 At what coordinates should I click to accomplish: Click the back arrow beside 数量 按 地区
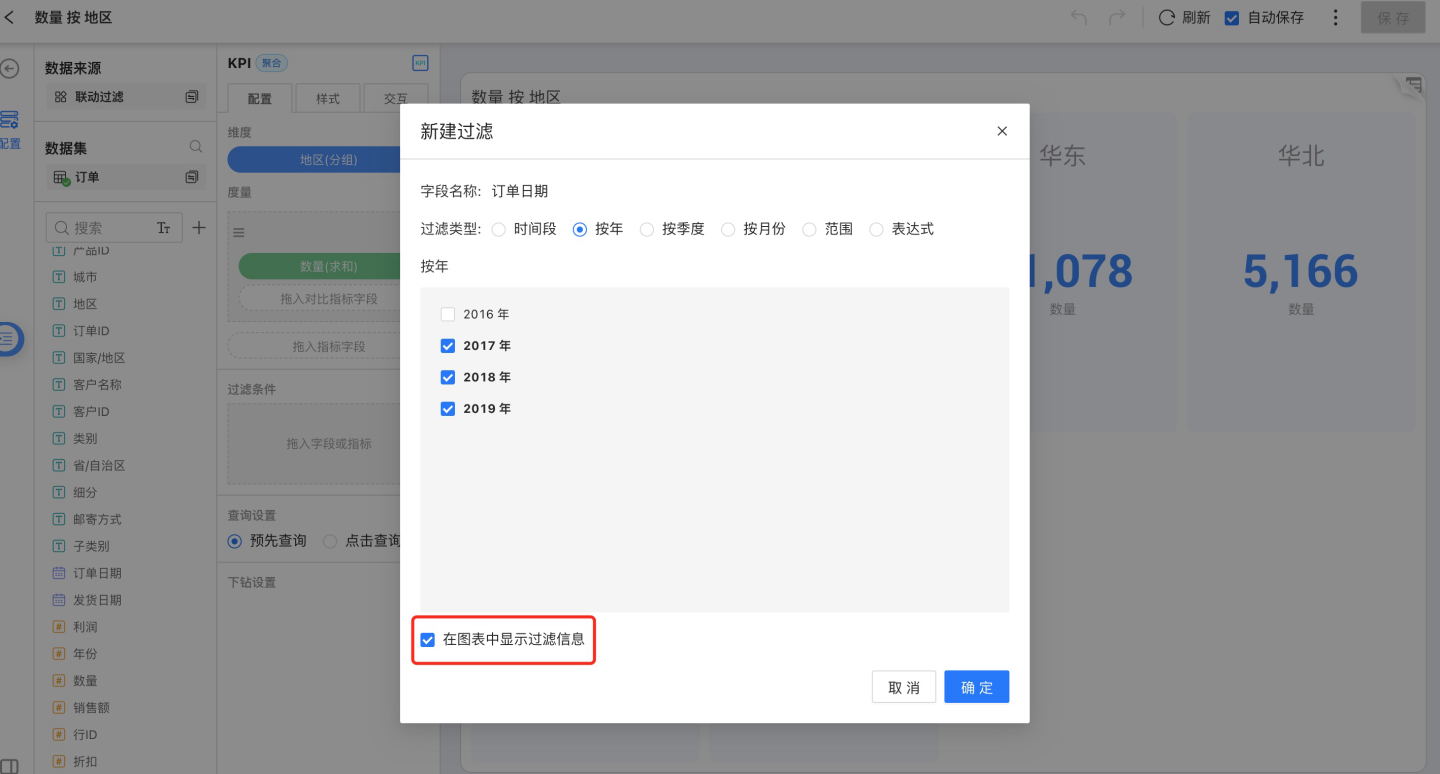coord(10,18)
